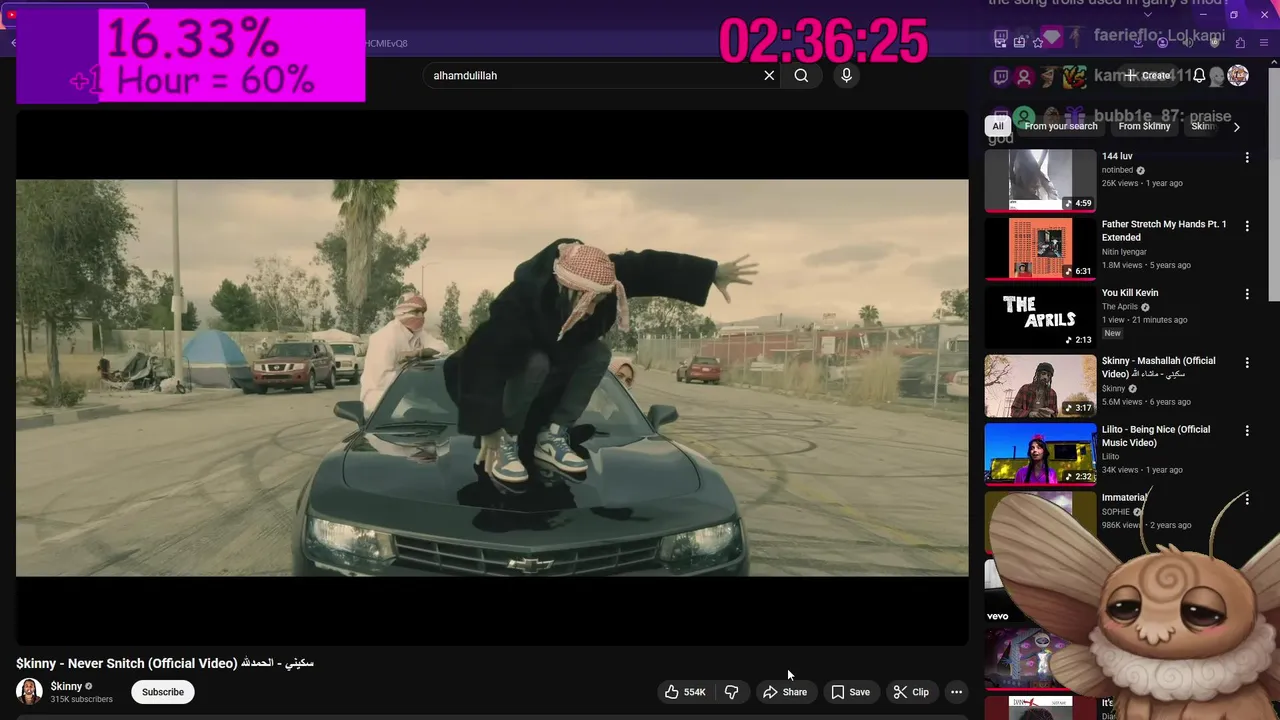Screen dimensions: 1280x720
Task: Click the main video player to pause
Action: point(492,378)
